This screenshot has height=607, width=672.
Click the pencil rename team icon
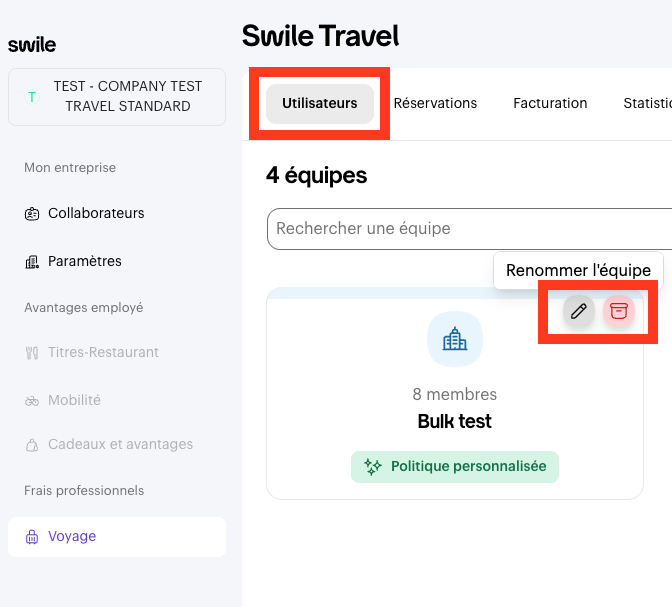pos(578,311)
